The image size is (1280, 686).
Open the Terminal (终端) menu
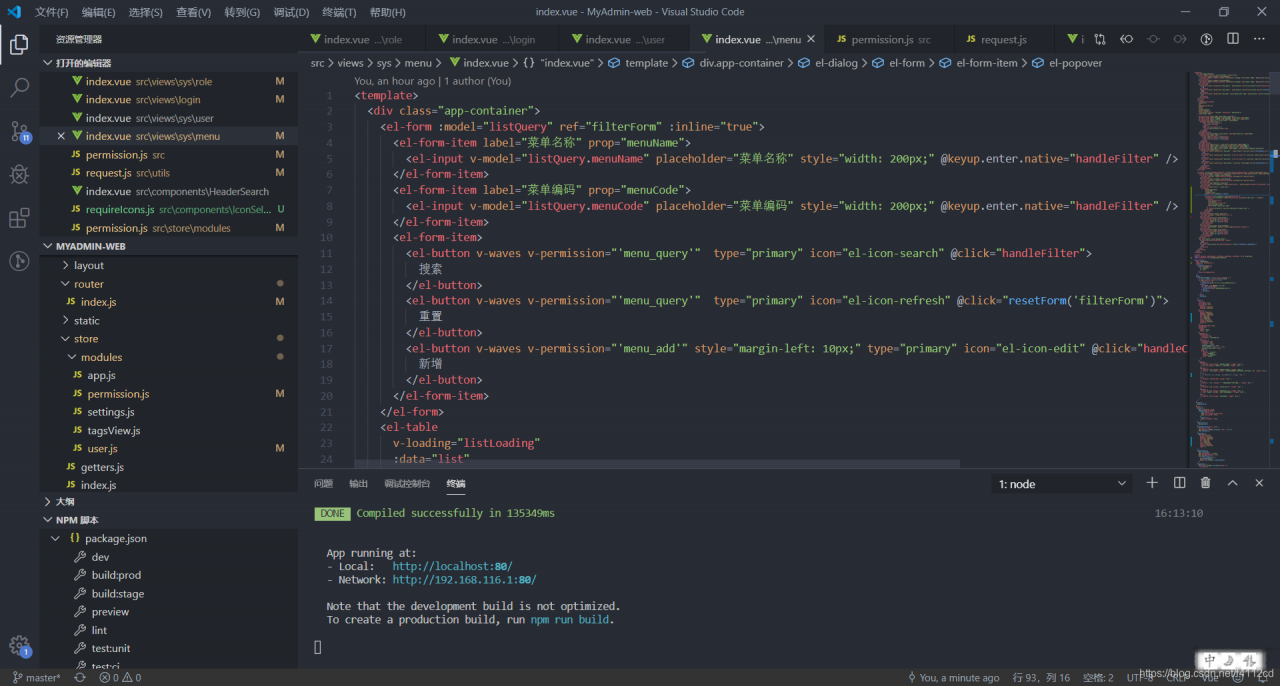339,12
